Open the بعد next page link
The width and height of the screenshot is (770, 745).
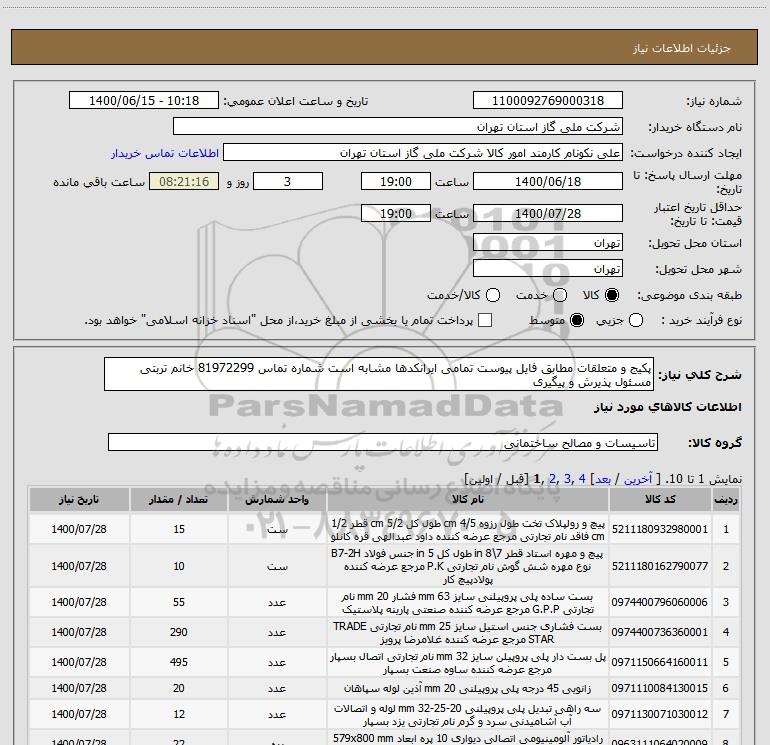(x=603, y=479)
